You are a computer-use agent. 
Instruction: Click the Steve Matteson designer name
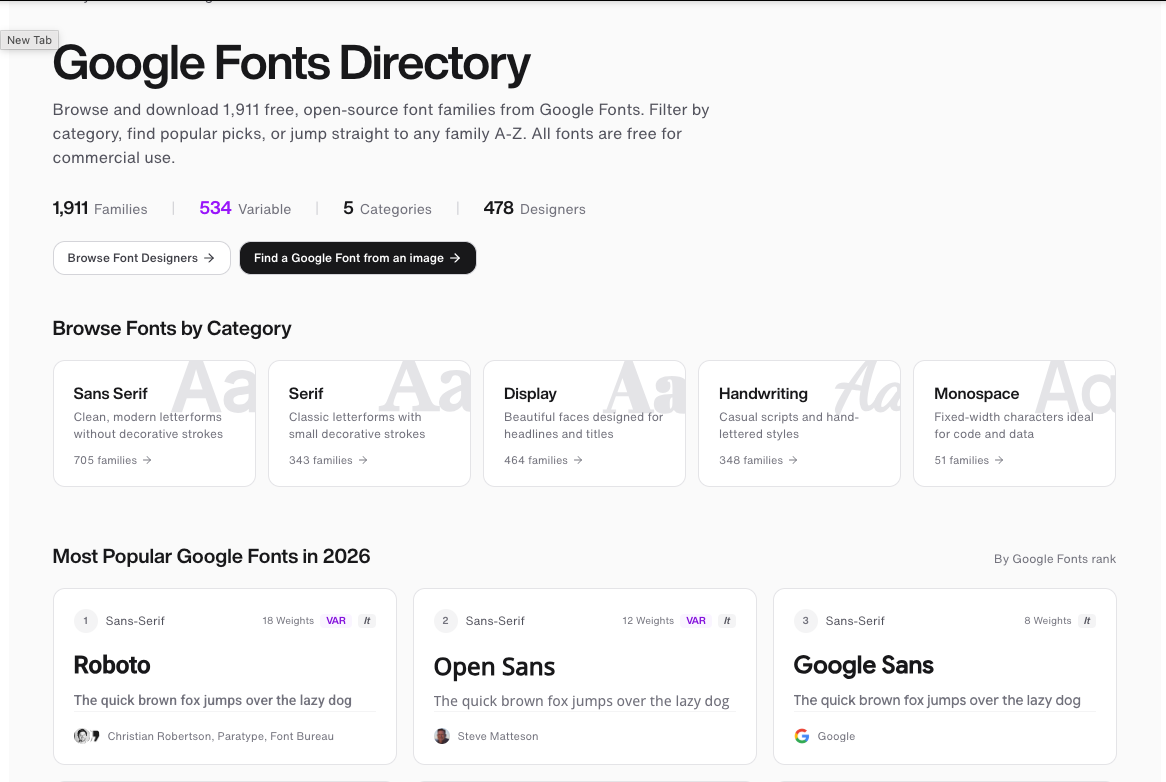pyautogui.click(x=497, y=736)
